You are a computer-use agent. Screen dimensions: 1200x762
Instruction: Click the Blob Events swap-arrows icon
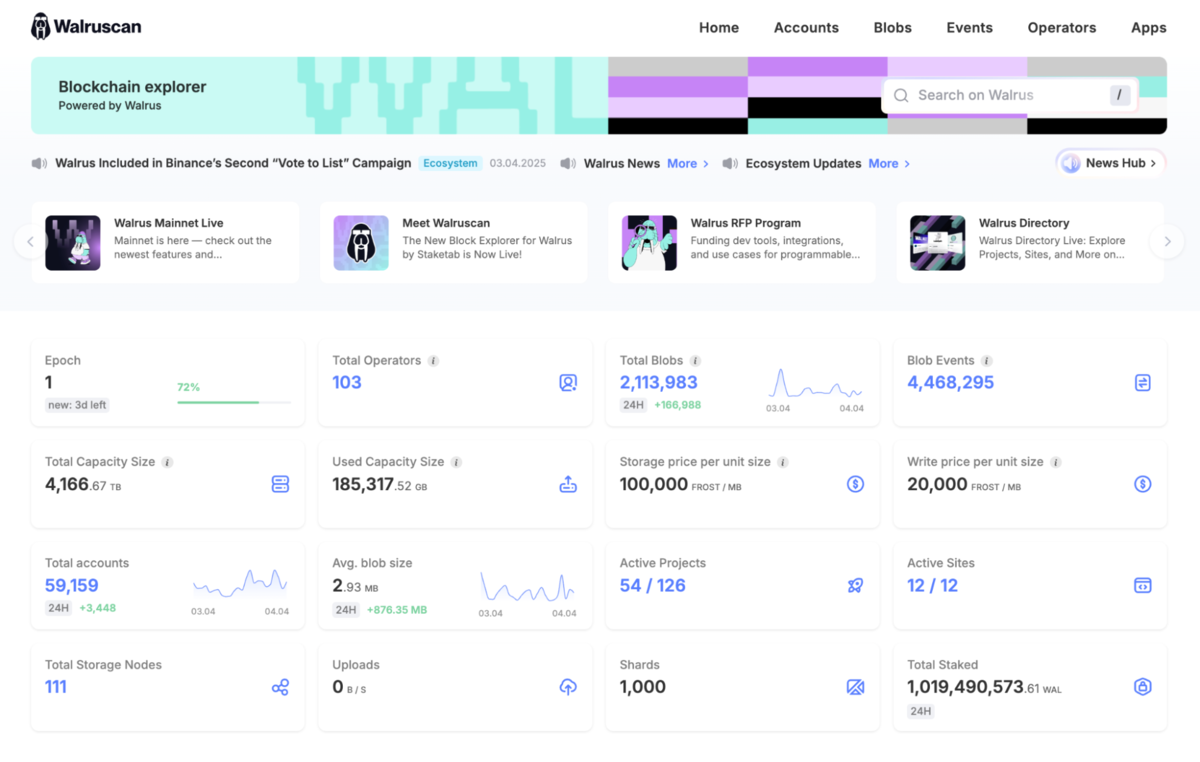tap(1143, 382)
